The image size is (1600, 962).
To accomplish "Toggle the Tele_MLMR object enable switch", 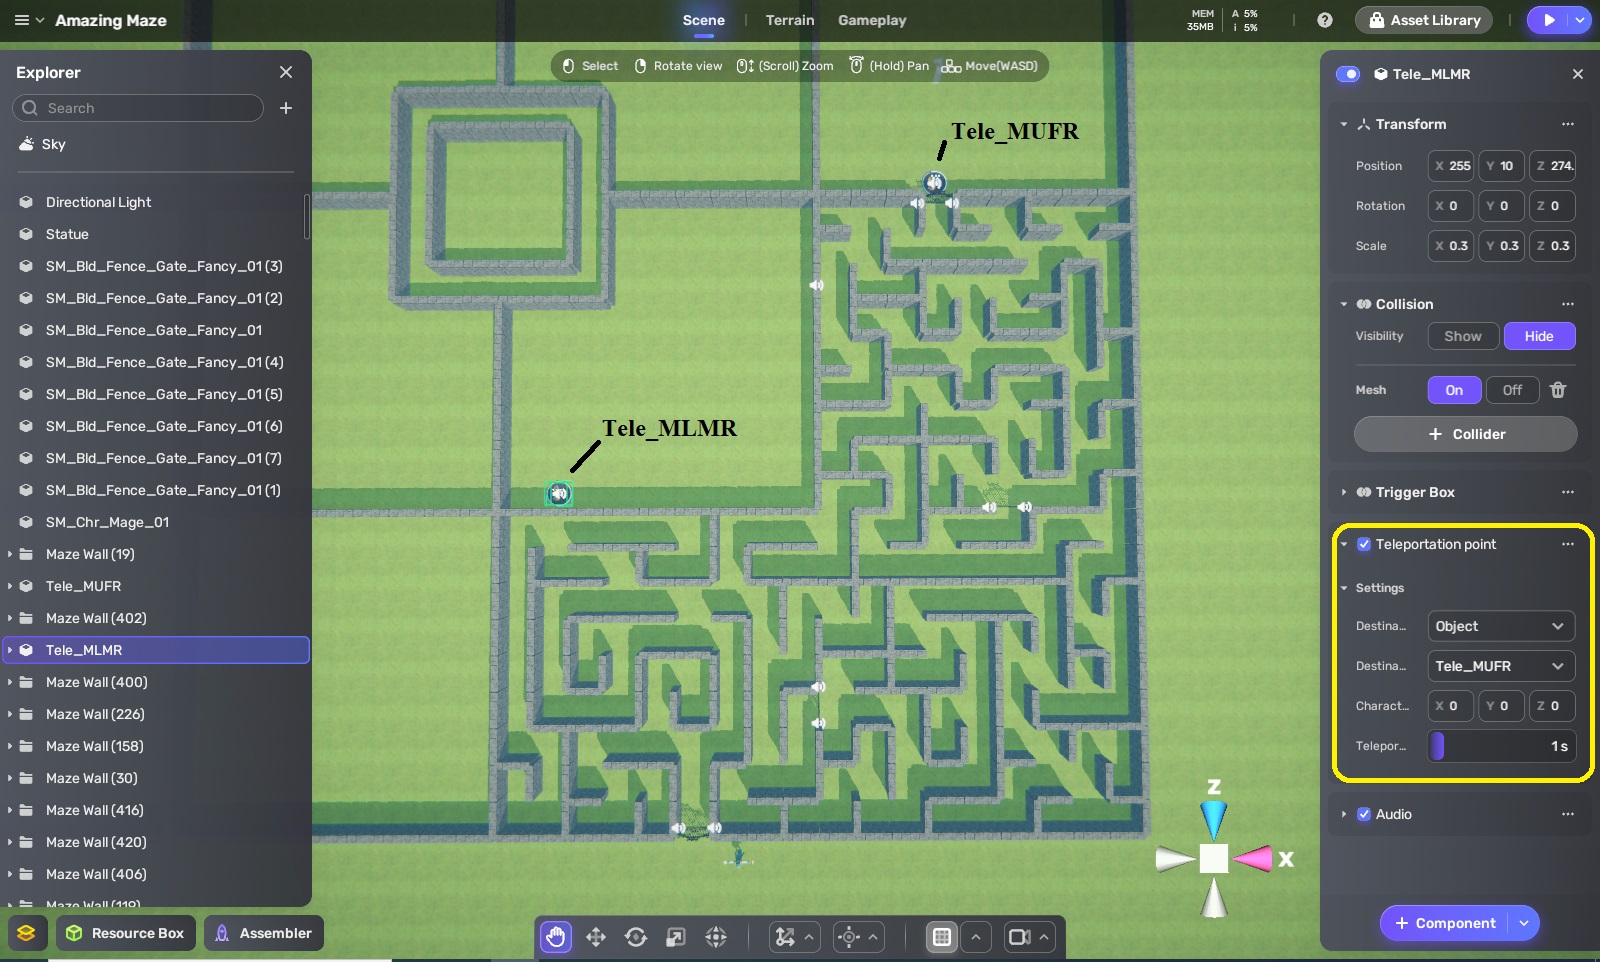I will click(x=1348, y=74).
